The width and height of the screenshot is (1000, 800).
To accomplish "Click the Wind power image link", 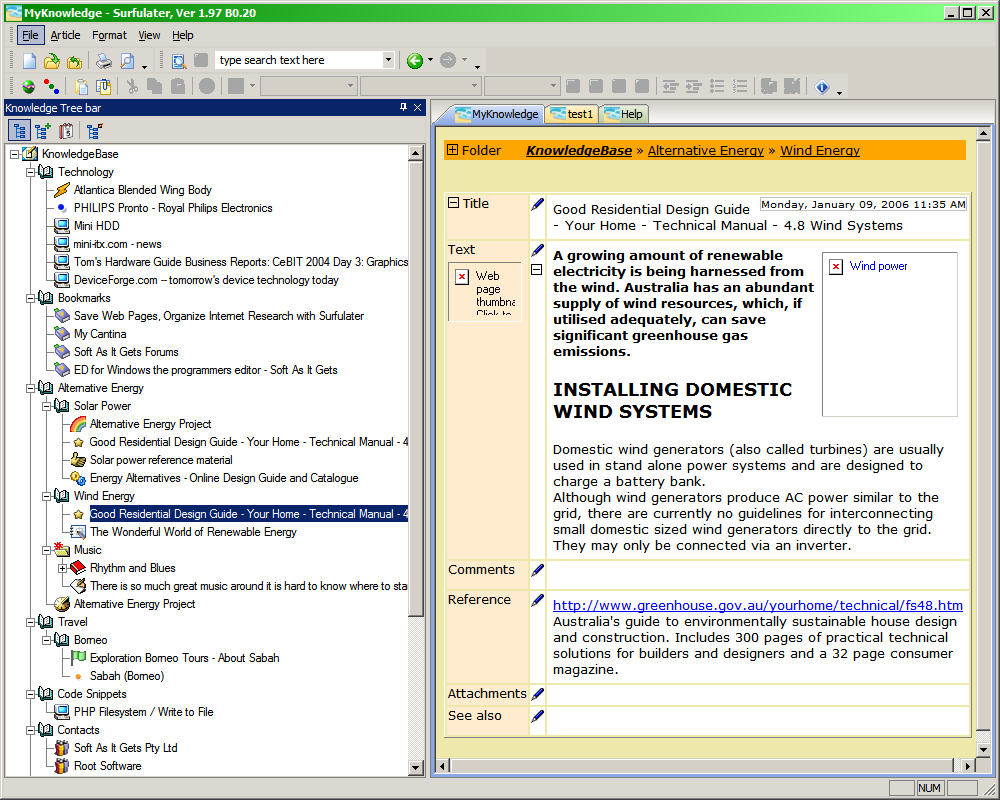I will coord(878,266).
